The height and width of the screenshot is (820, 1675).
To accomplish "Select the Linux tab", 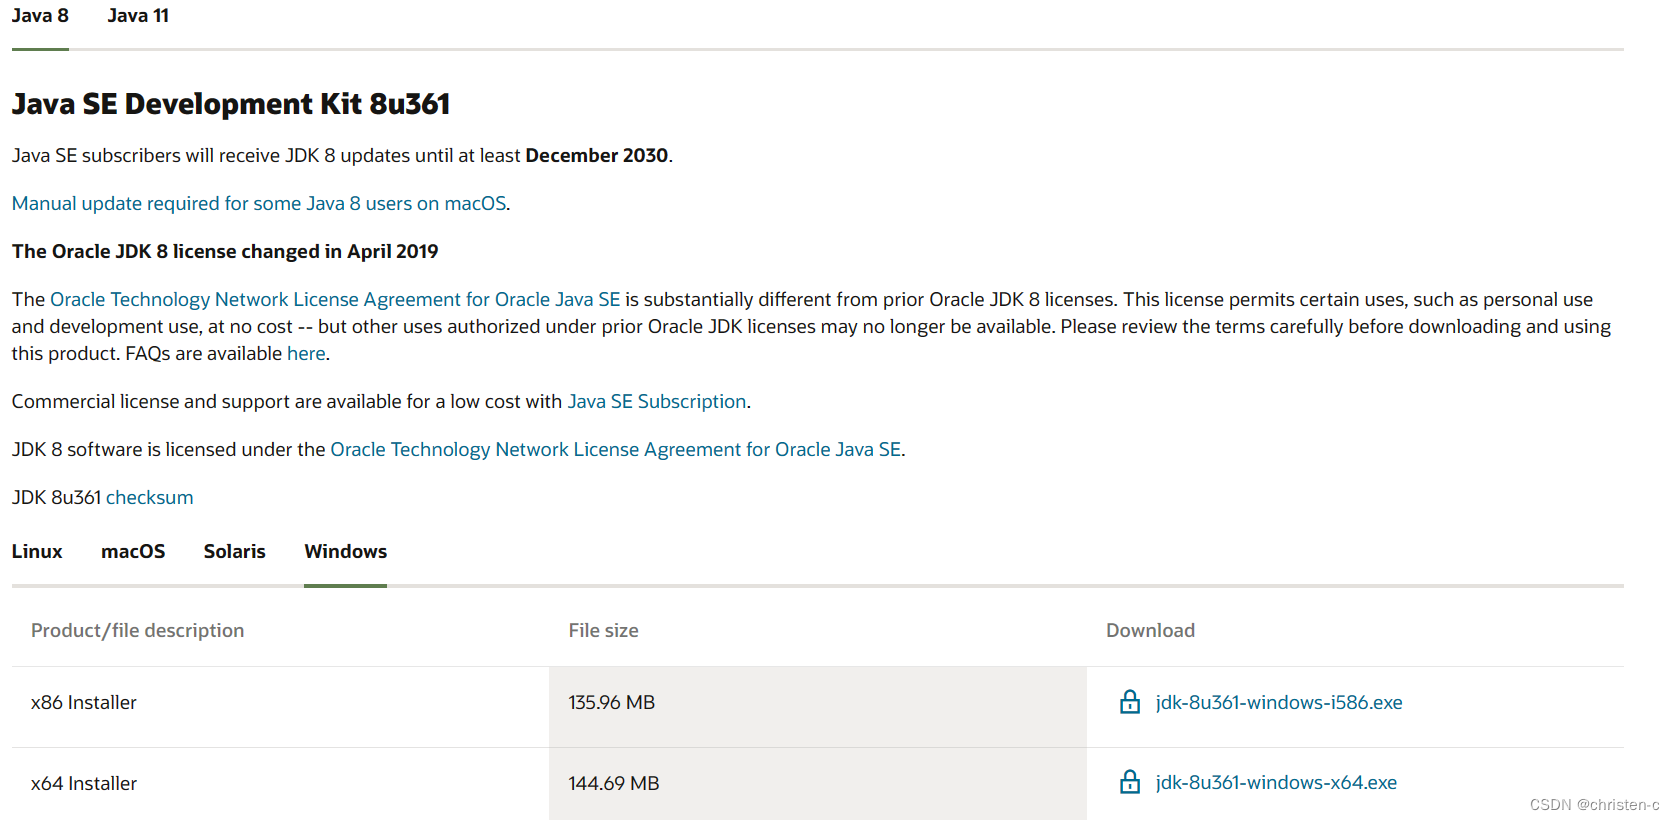I will click(37, 552).
